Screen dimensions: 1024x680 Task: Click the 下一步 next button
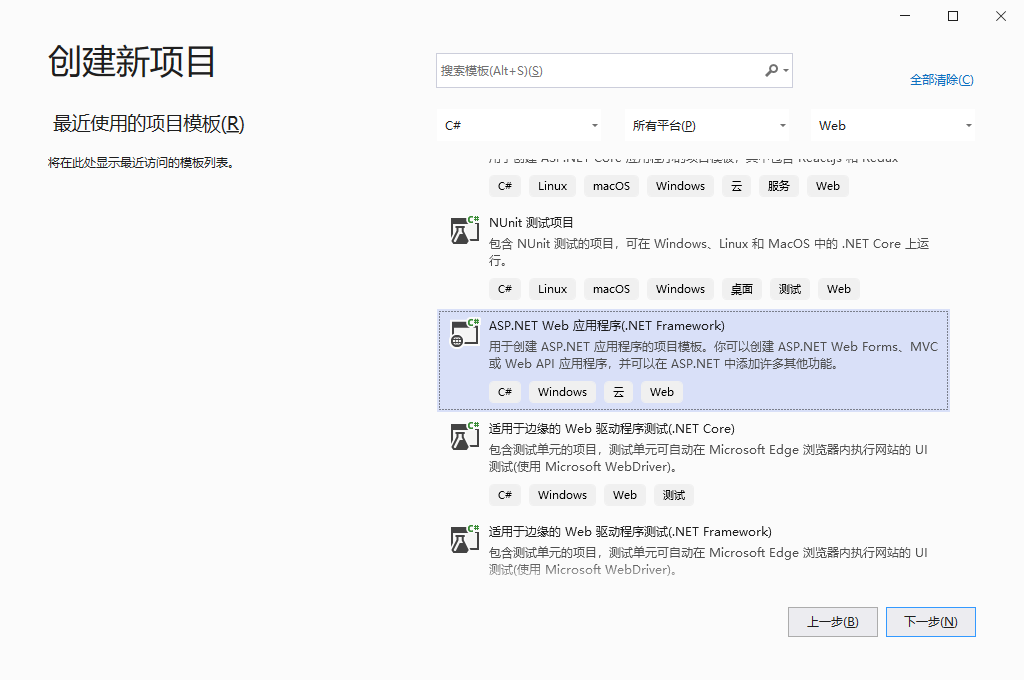(931, 622)
